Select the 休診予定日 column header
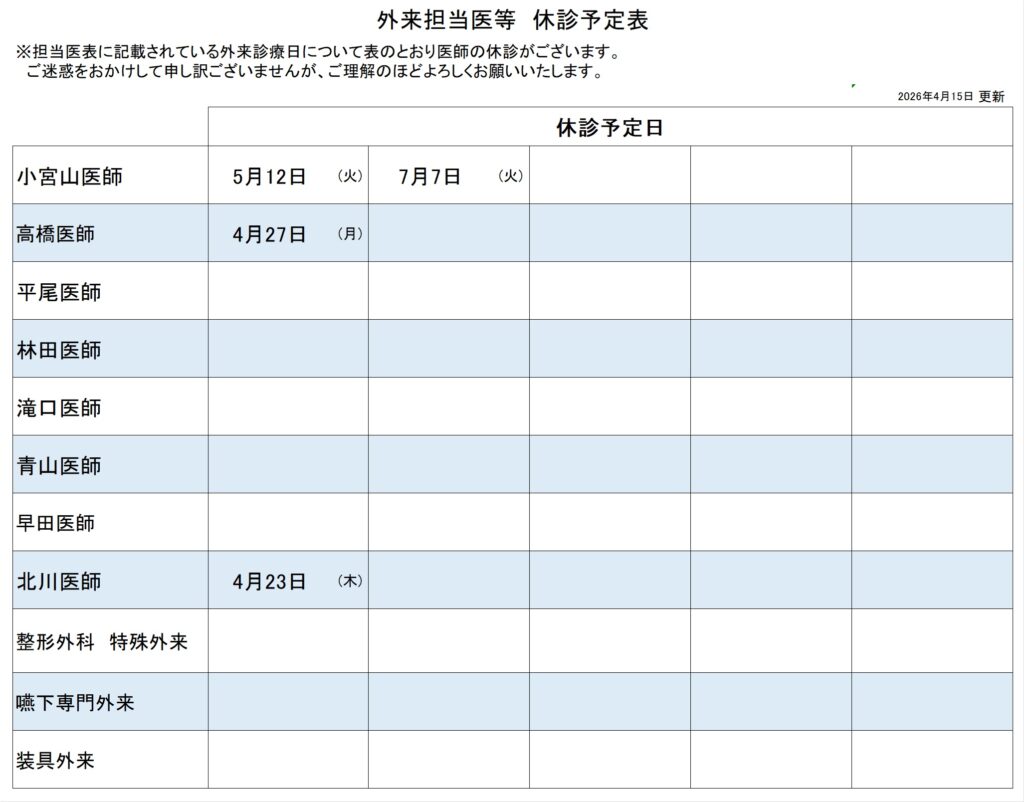The image size is (1024, 802). (x=609, y=128)
